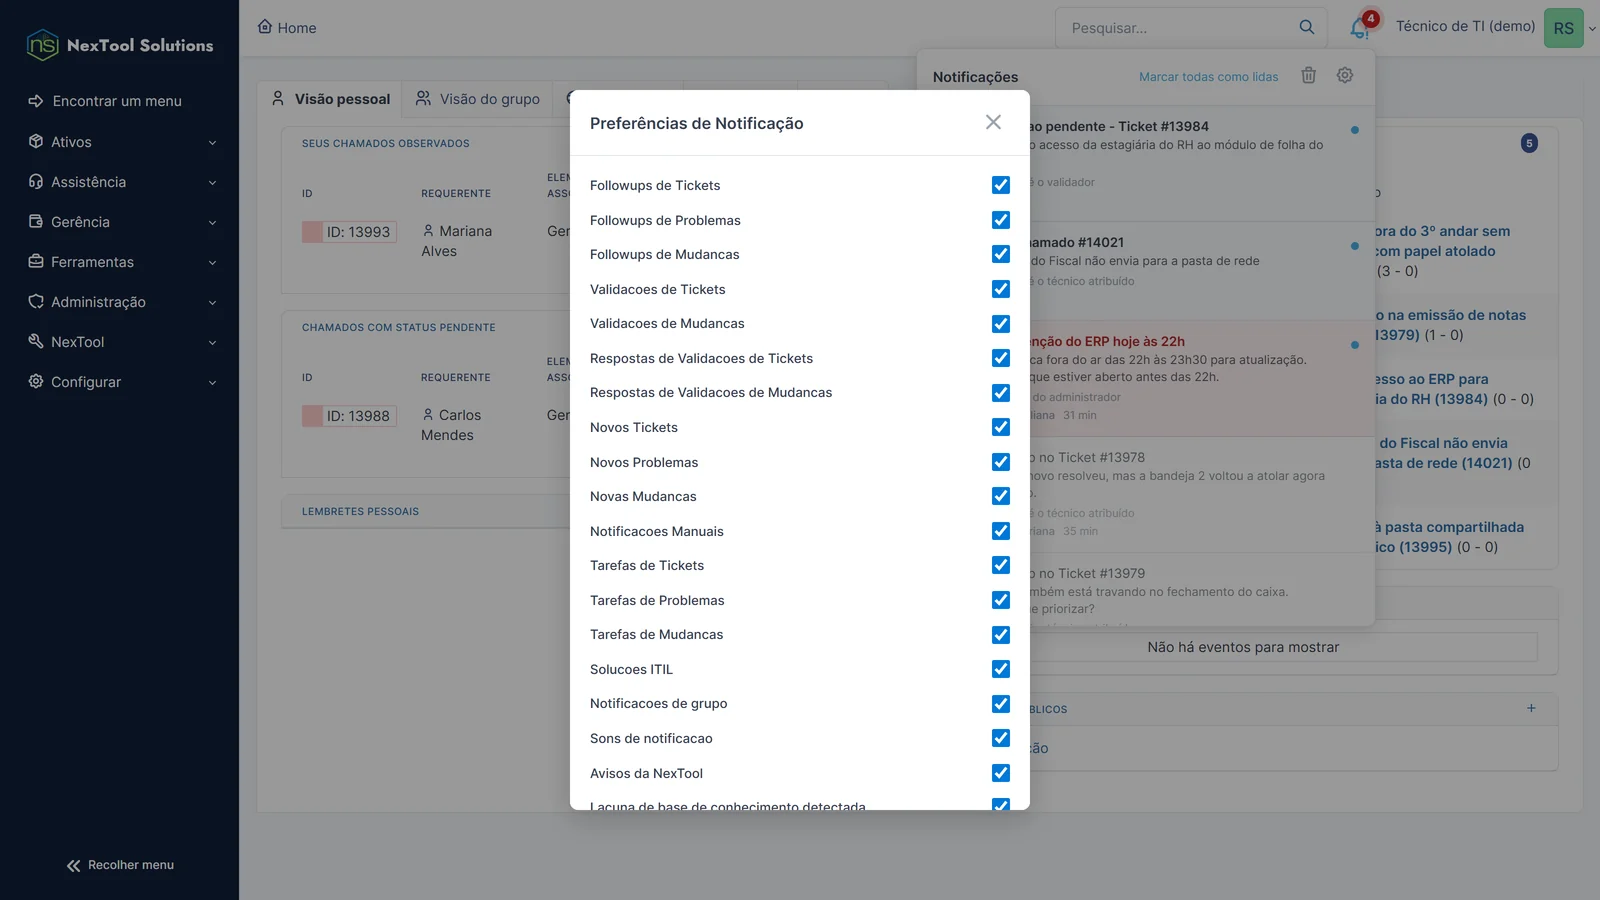
Task: Click Marcar todas como lidas link
Action: (x=1208, y=77)
